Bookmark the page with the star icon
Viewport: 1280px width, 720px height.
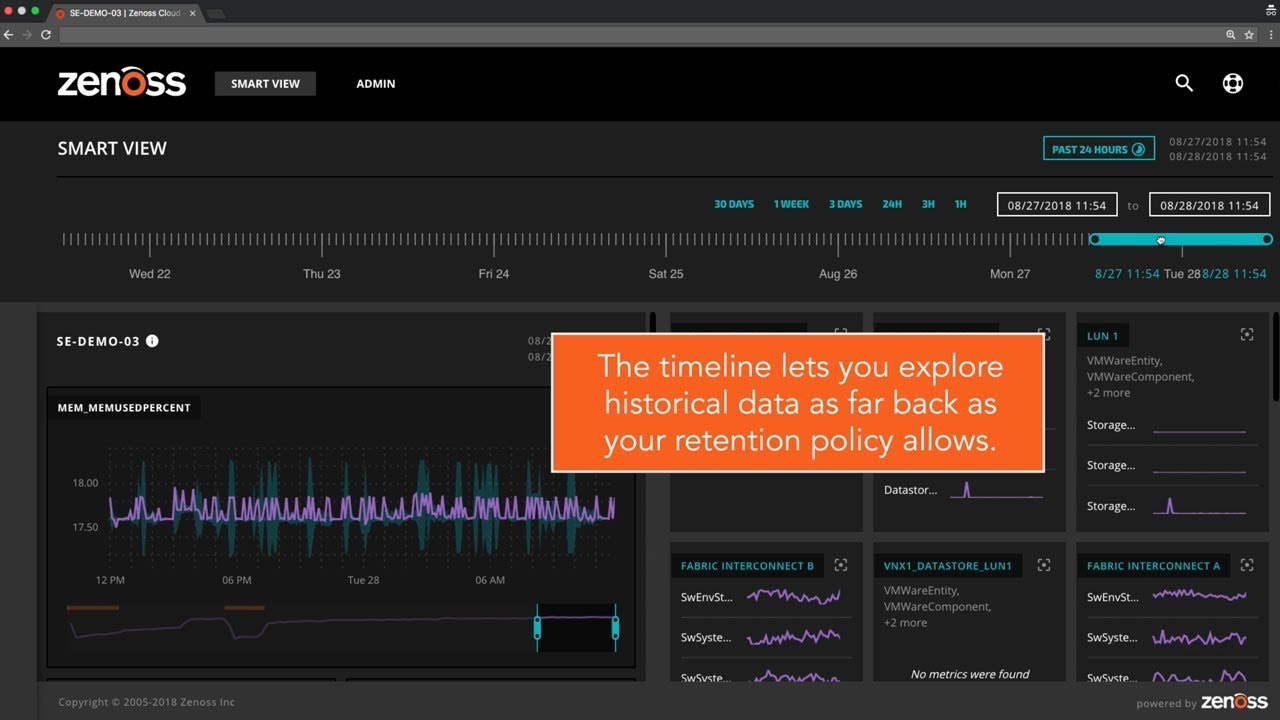pyautogui.click(x=1249, y=34)
